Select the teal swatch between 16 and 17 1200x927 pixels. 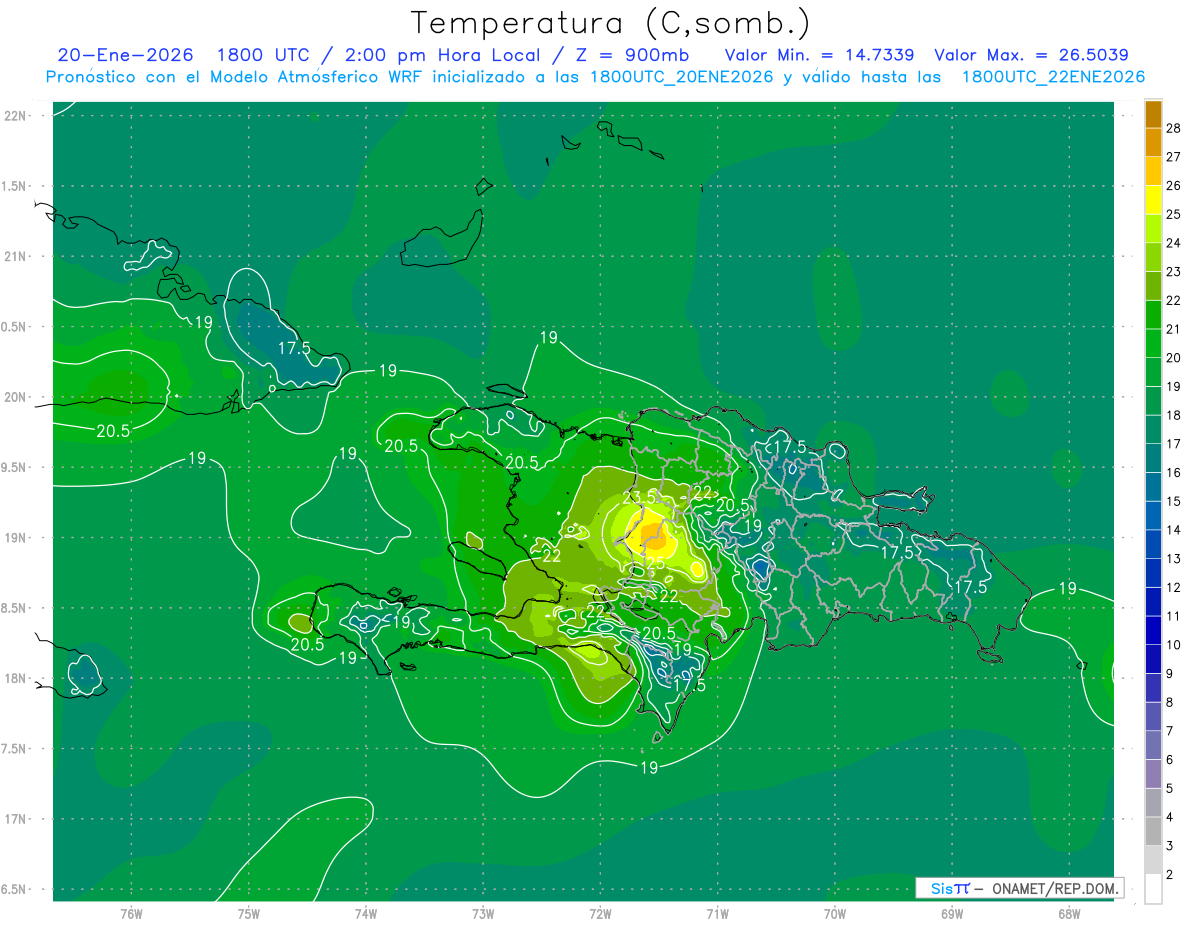tap(1153, 458)
